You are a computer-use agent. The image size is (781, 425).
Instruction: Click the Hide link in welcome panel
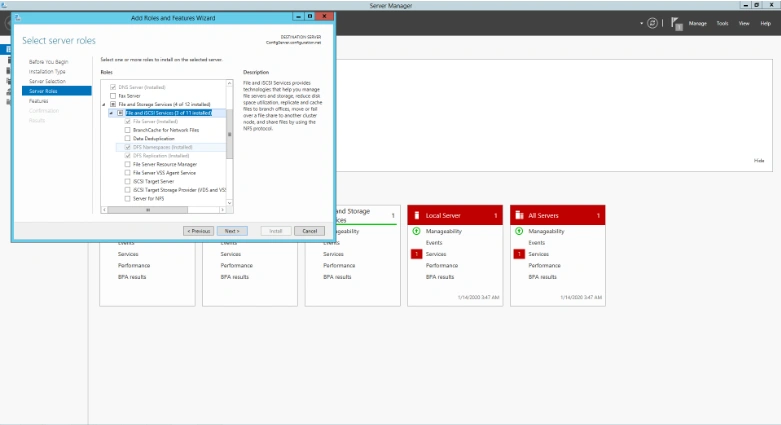pos(759,160)
